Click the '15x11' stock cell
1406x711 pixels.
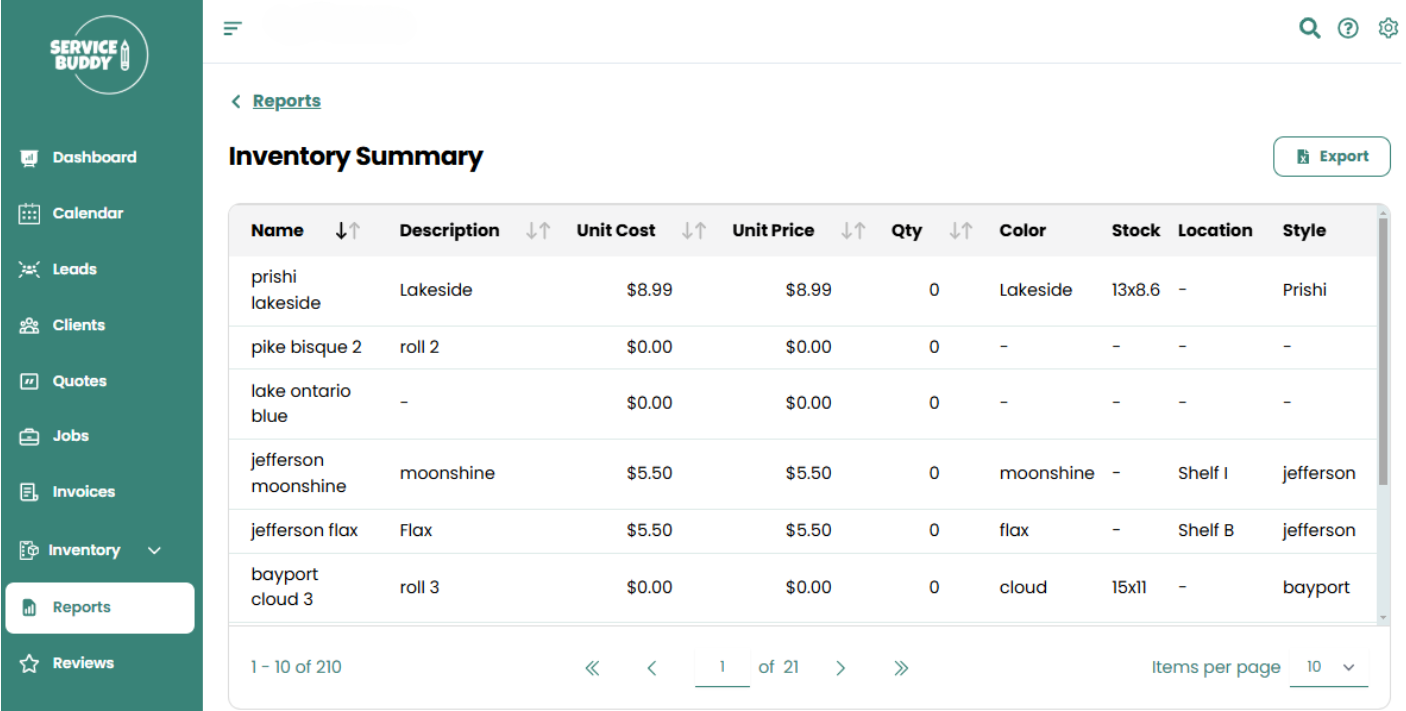pos(1129,588)
